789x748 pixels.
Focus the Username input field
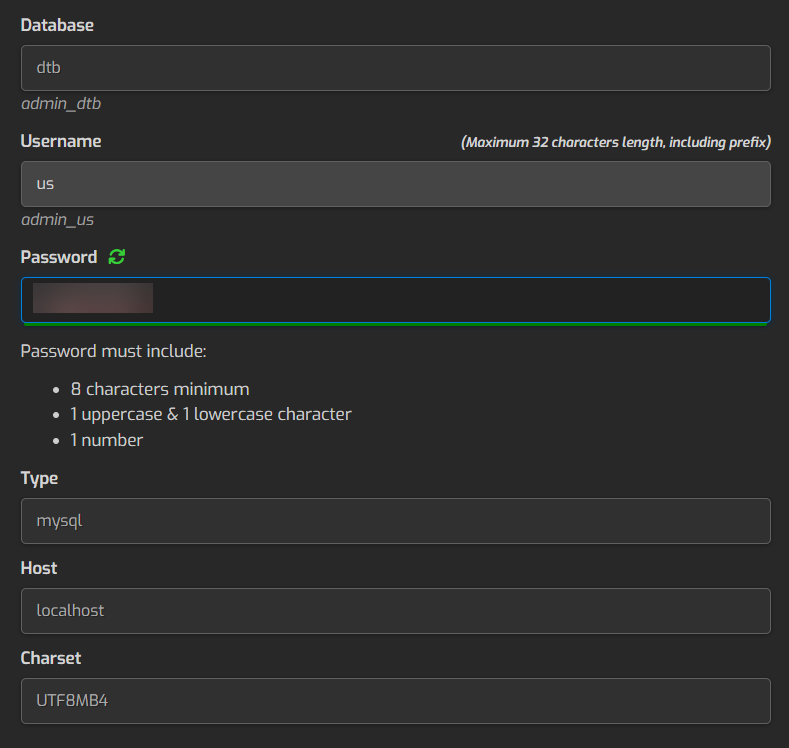pyautogui.click(x=395, y=184)
